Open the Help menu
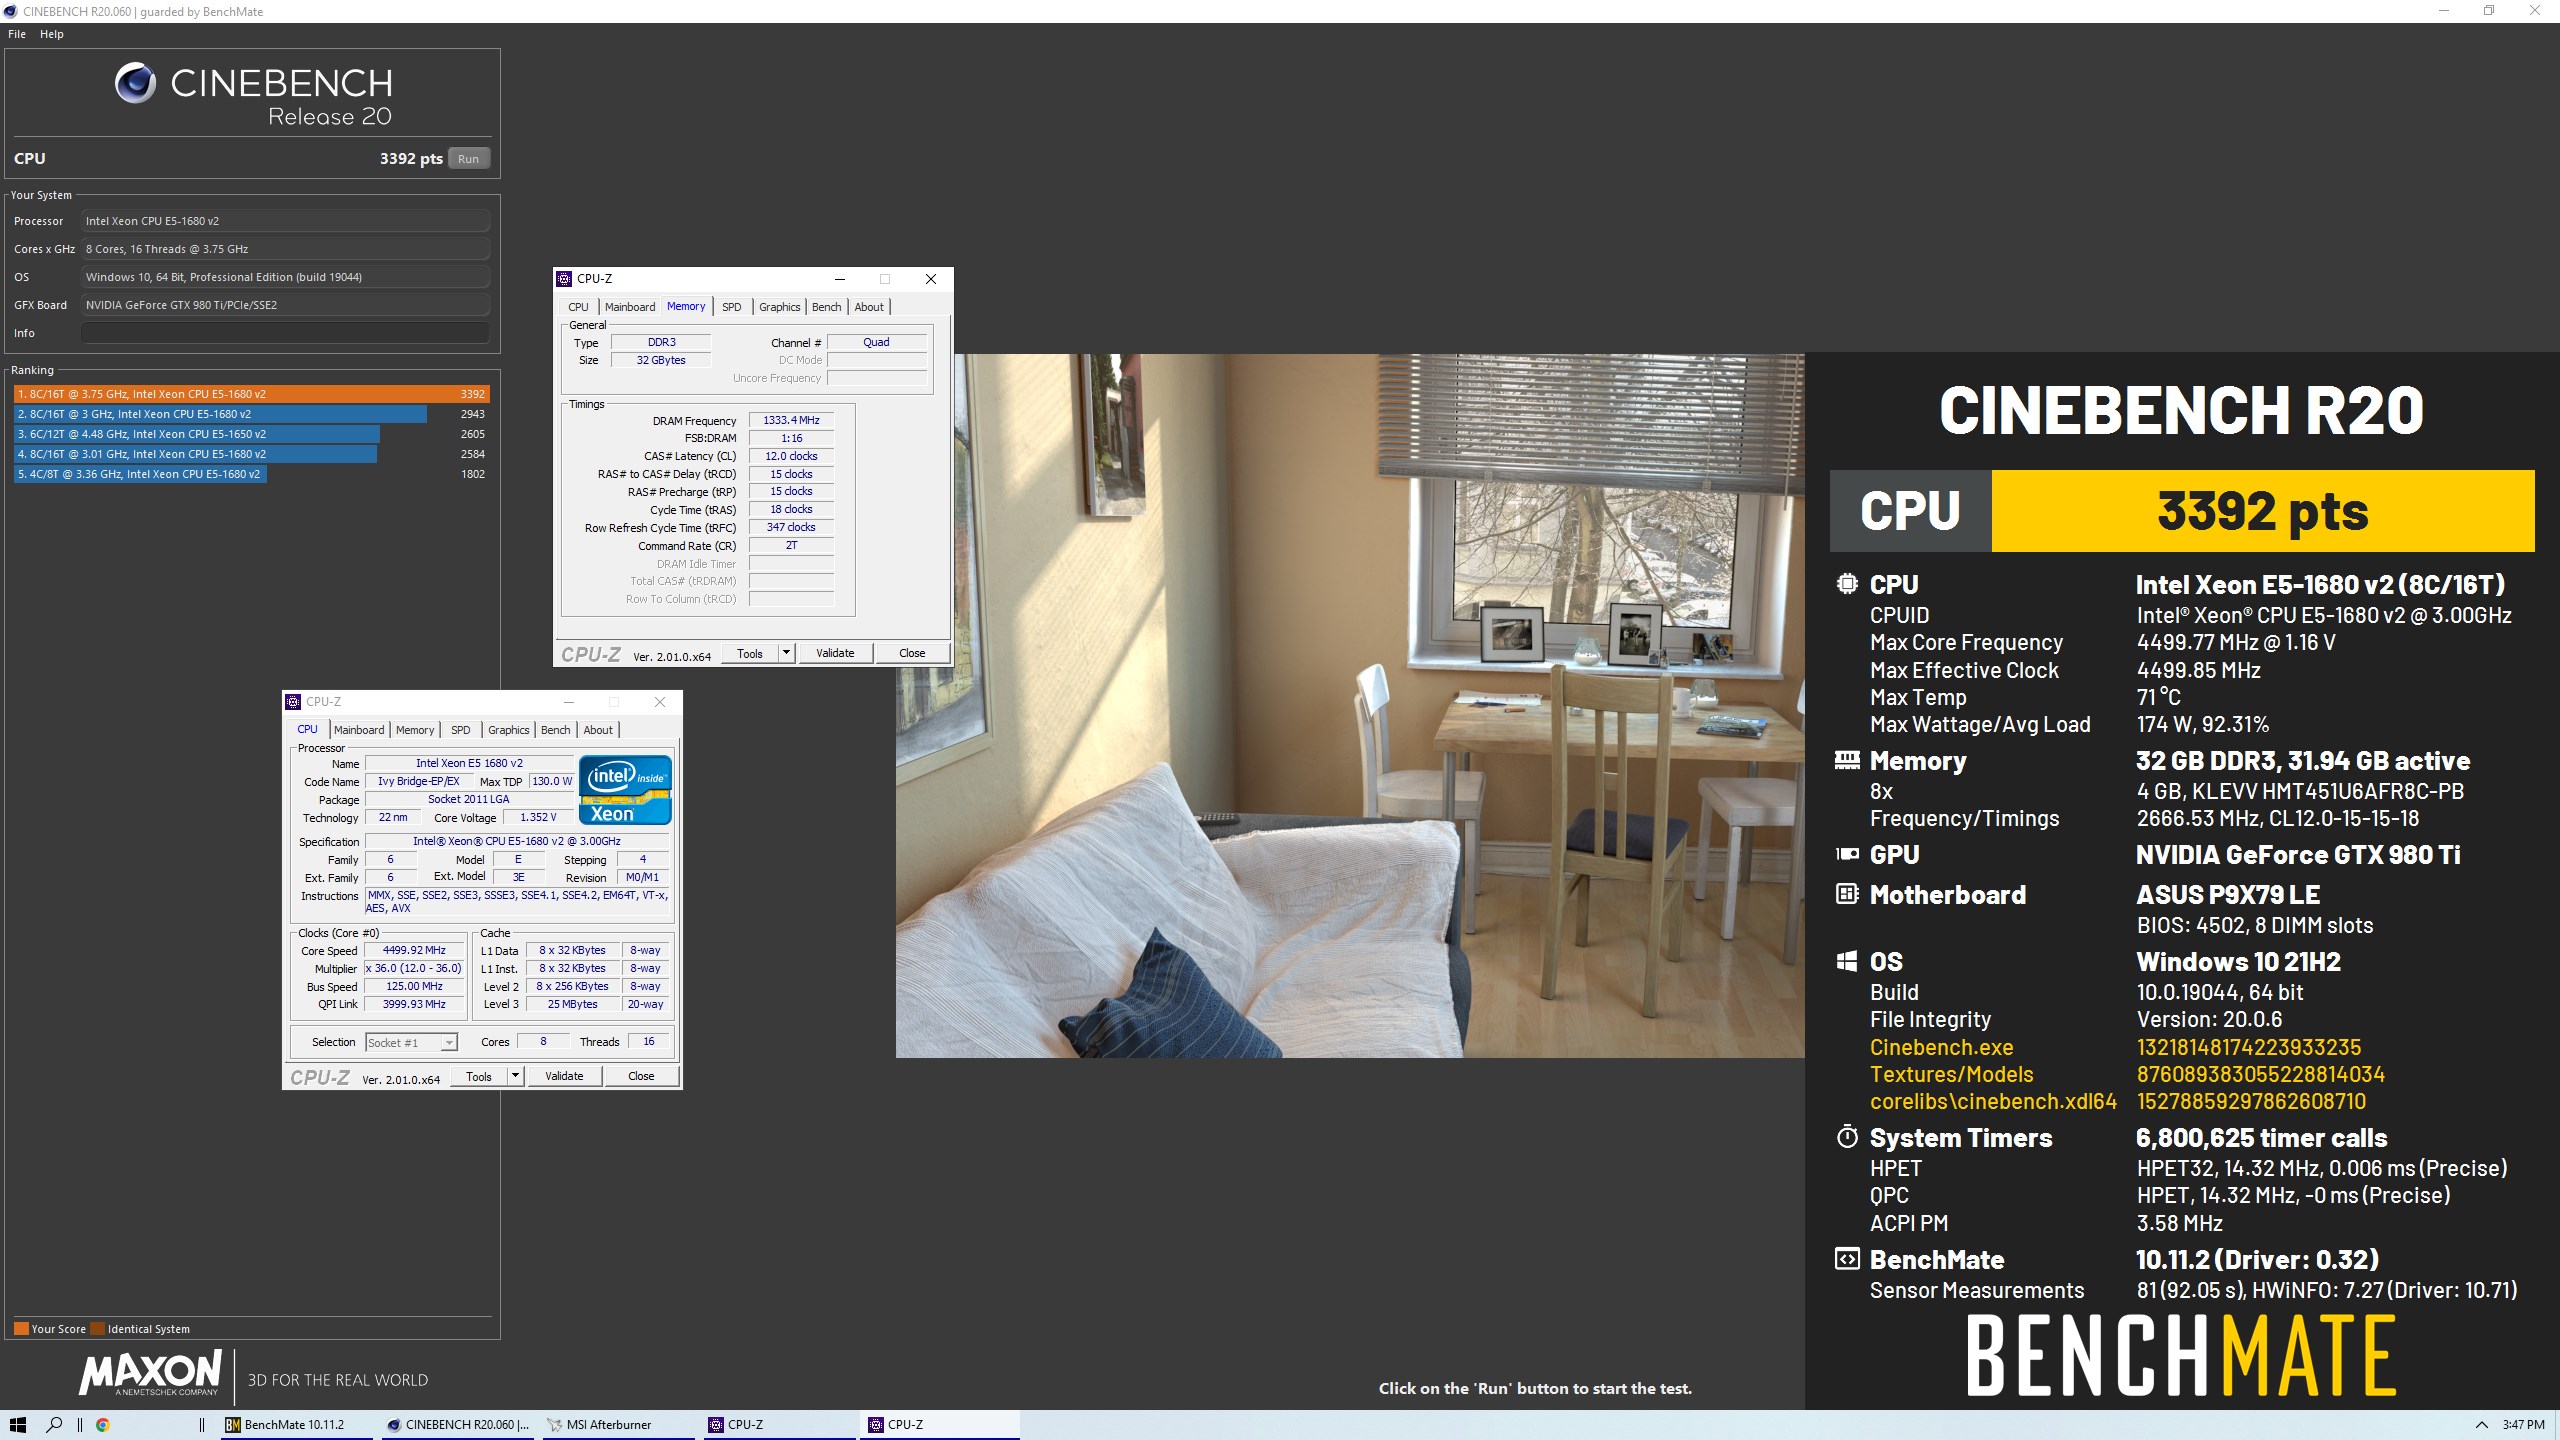The image size is (2560, 1440). coord(52,34)
